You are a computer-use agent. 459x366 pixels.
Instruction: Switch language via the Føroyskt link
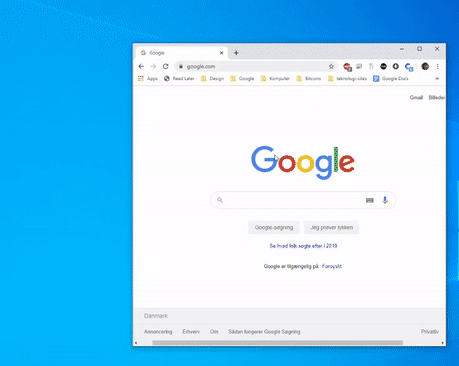pyautogui.click(x=332, y=266)
